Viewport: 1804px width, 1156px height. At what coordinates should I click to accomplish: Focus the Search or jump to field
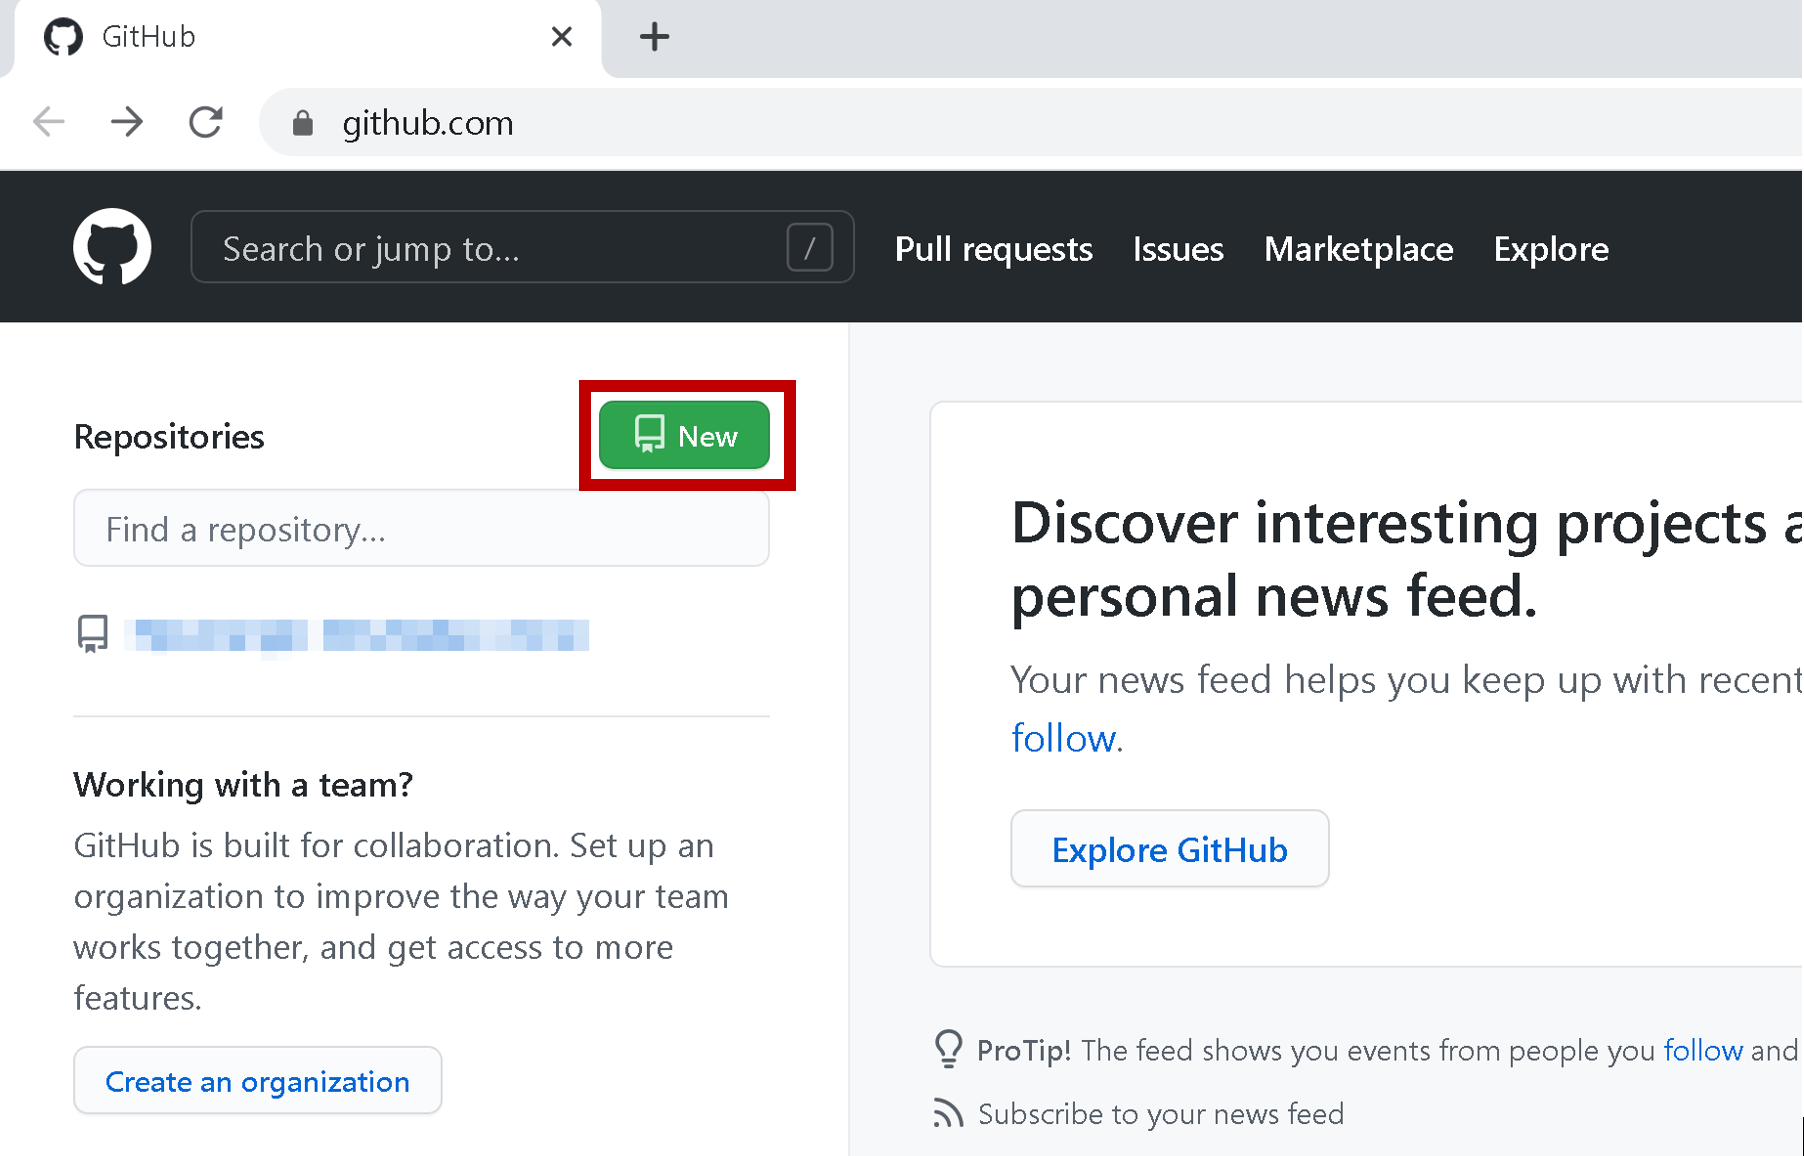(x=522, y=247)
